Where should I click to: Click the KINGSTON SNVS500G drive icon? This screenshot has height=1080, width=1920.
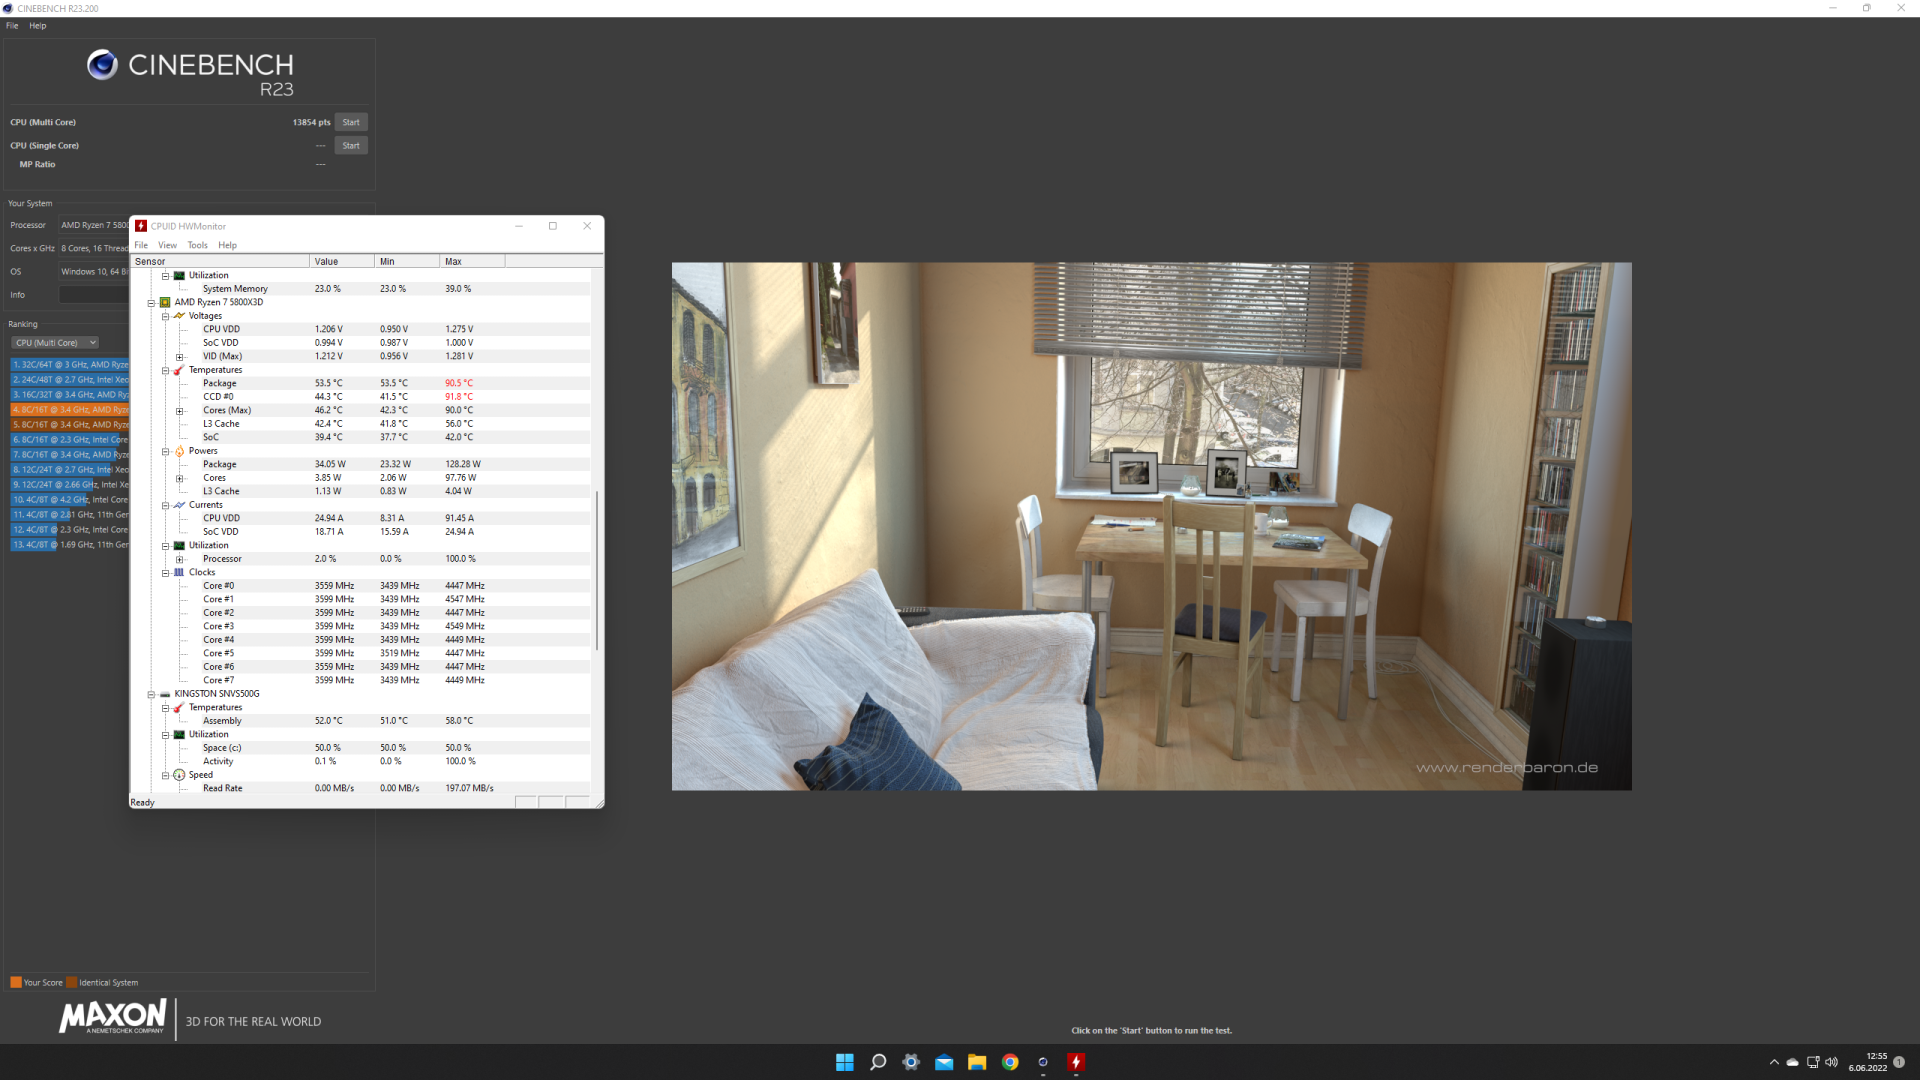point(165,694)
